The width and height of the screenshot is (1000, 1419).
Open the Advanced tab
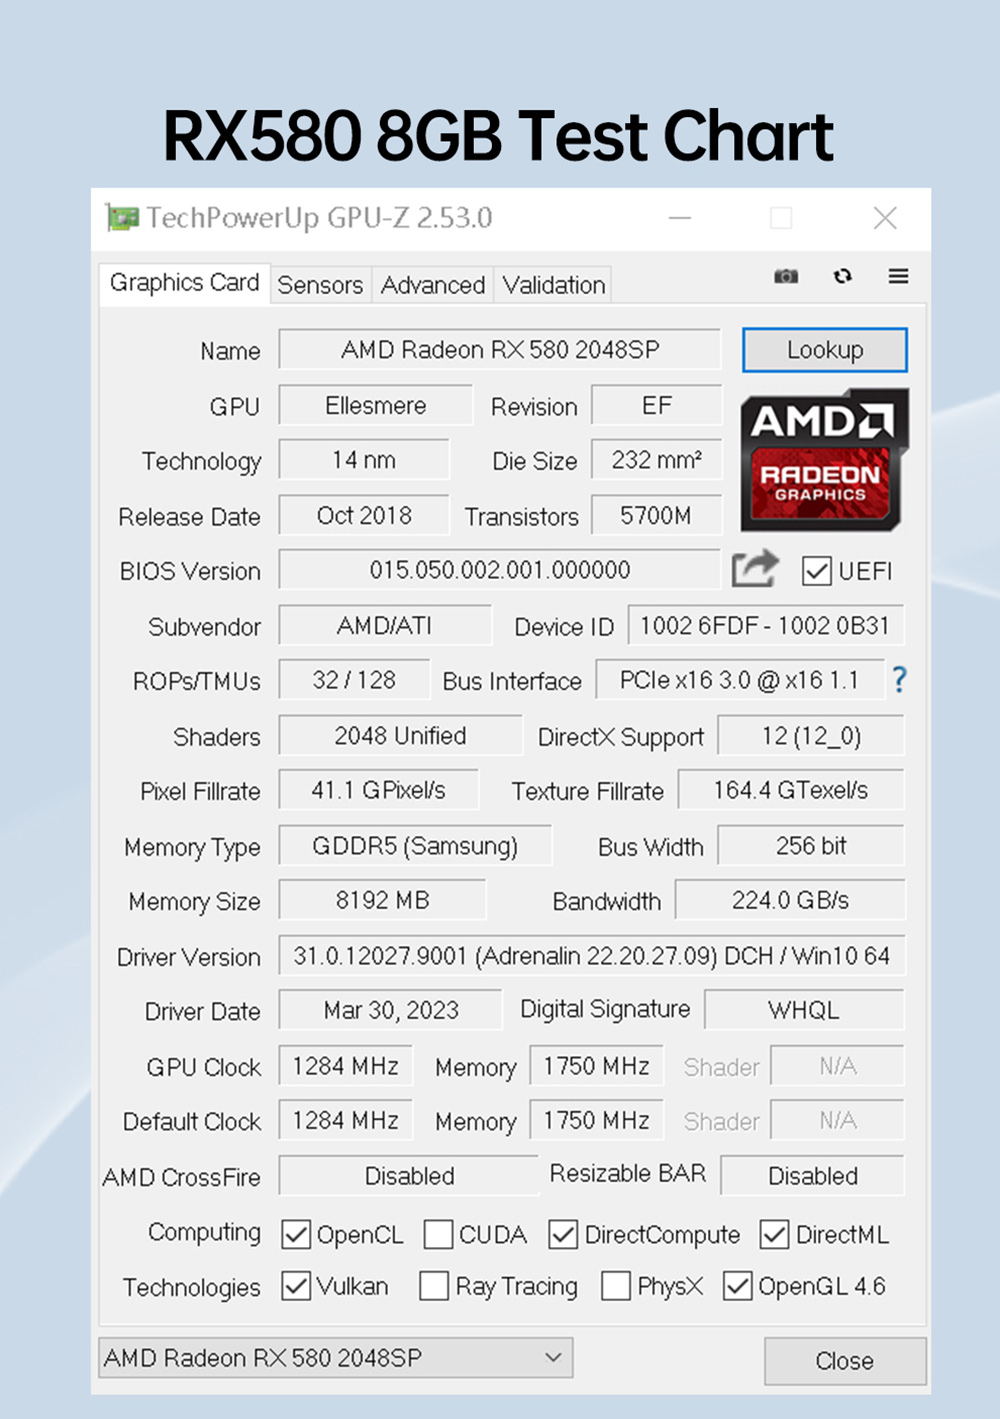(x=432, y=285)
